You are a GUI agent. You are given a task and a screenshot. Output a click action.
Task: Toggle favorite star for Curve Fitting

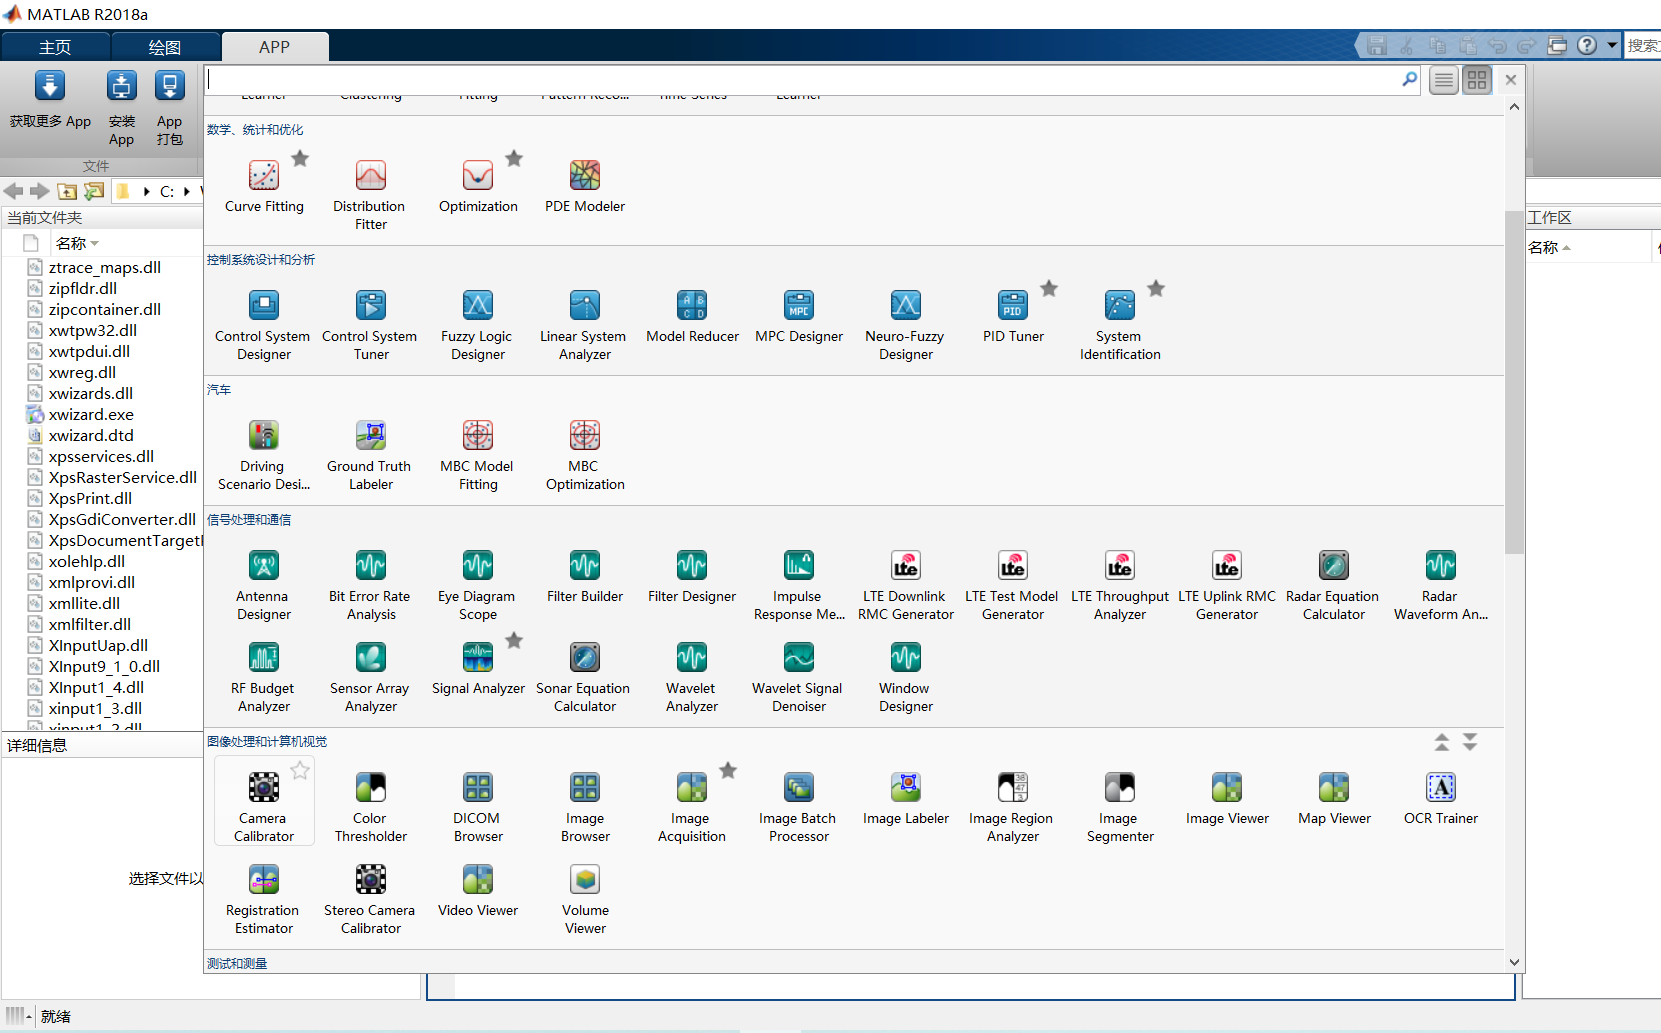coord(300,158)
